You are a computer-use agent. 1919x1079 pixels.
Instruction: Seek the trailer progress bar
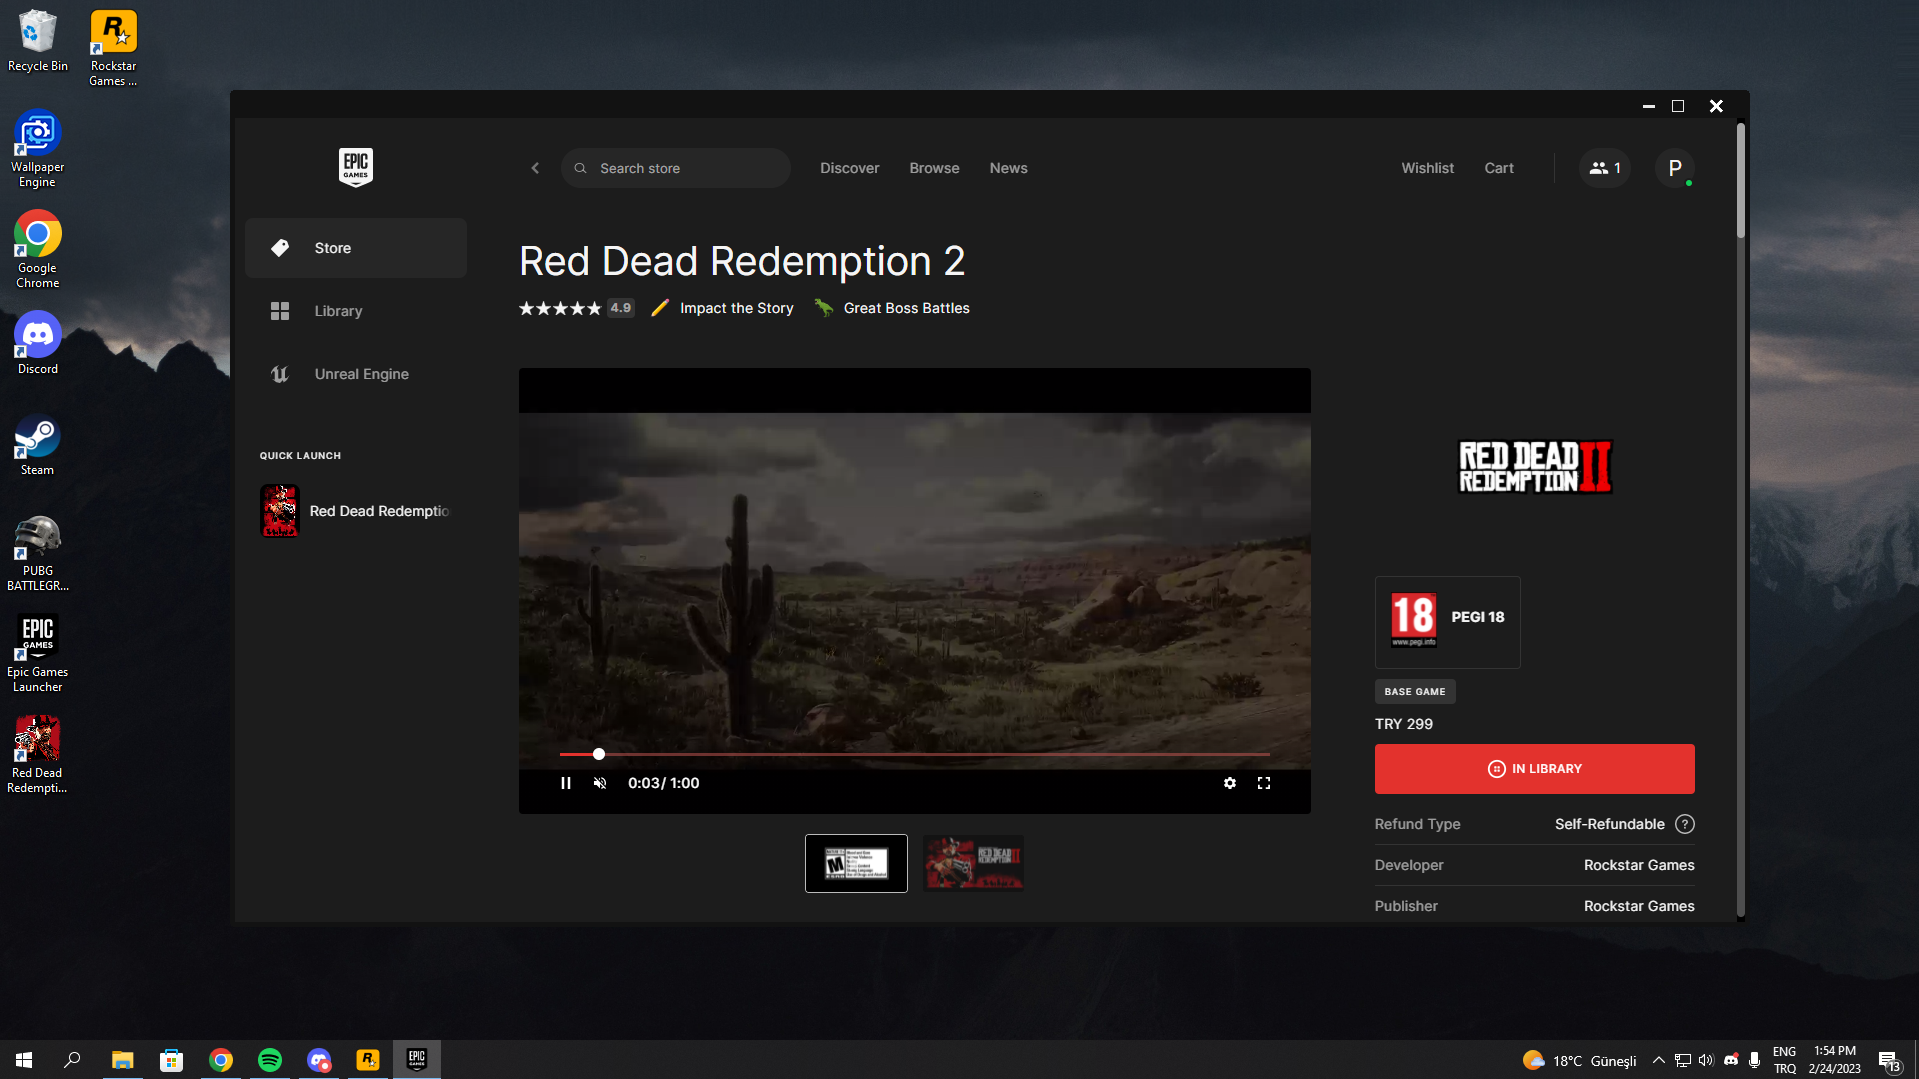(914, 754)
